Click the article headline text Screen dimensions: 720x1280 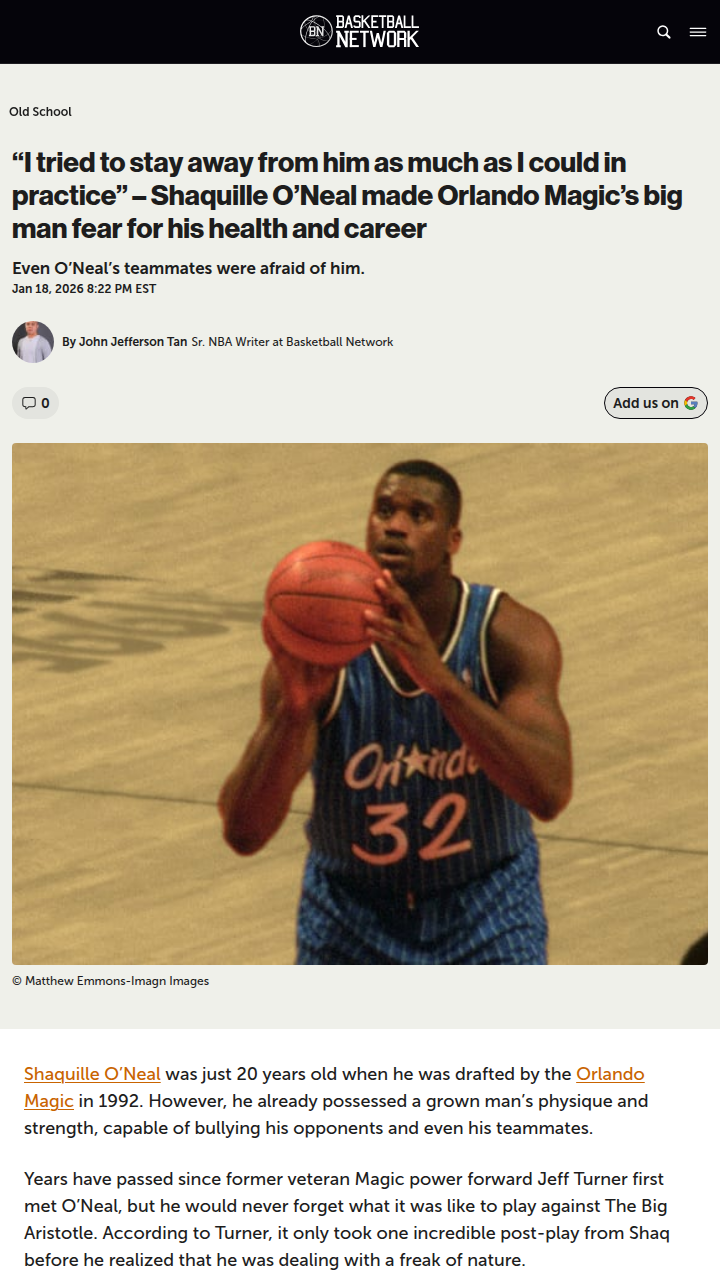tap(347, 195)
